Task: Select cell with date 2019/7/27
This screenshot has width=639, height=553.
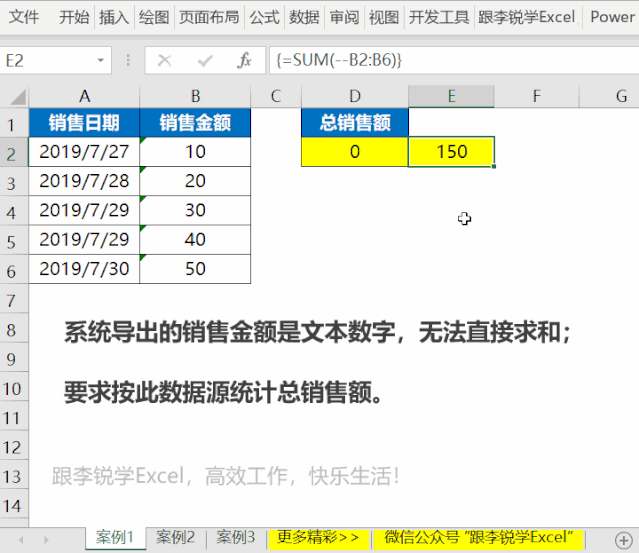Action: 84,152
